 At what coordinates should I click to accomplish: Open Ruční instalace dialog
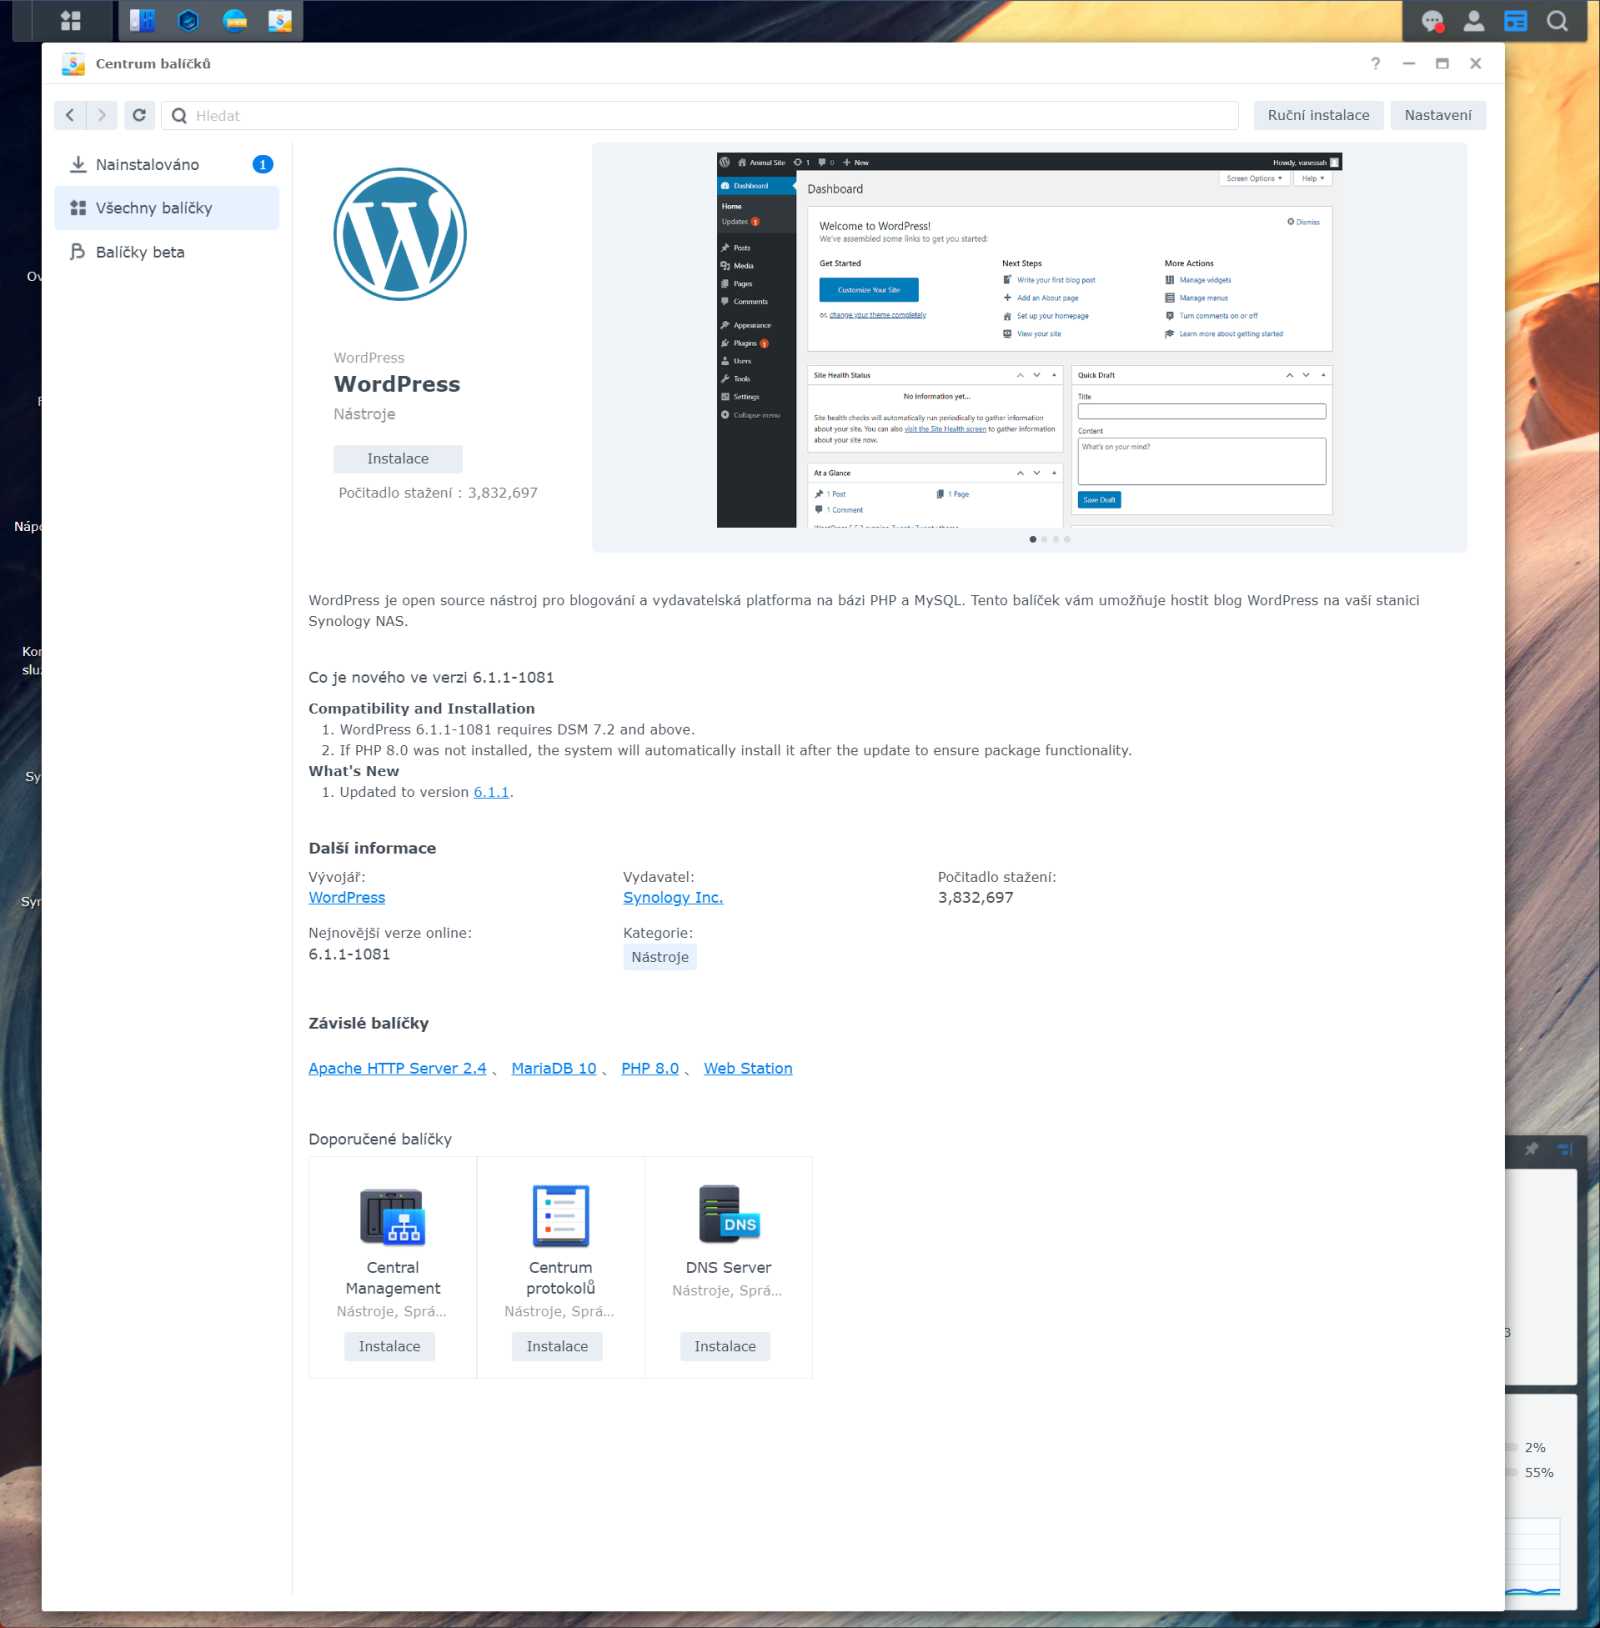coord(1318,115)
